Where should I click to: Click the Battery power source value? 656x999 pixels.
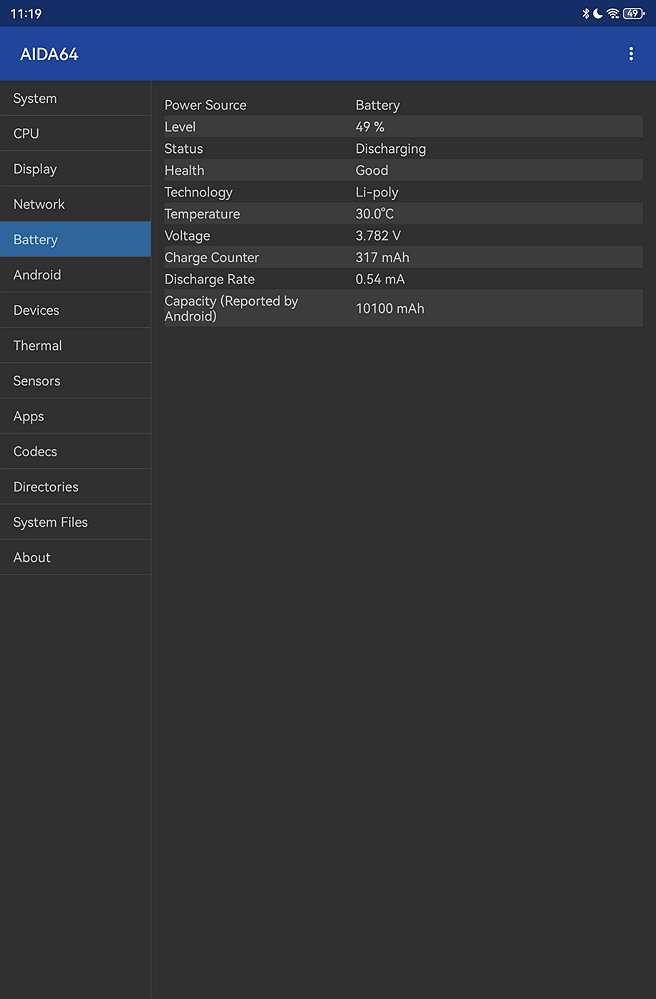pos(378,105)
